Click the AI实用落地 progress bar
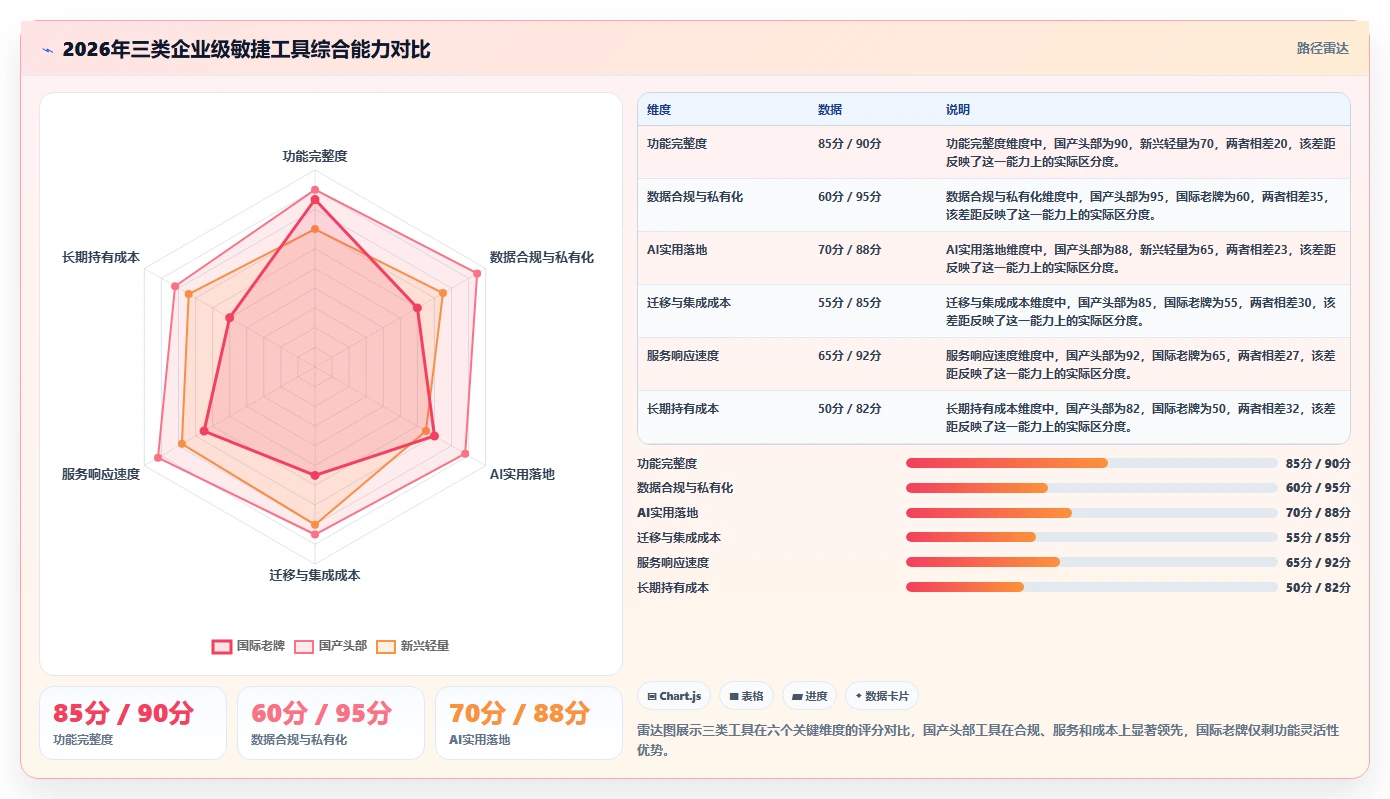This screenshot has width=1390, height=799. pyautogui.click(x=1092, y=513)
